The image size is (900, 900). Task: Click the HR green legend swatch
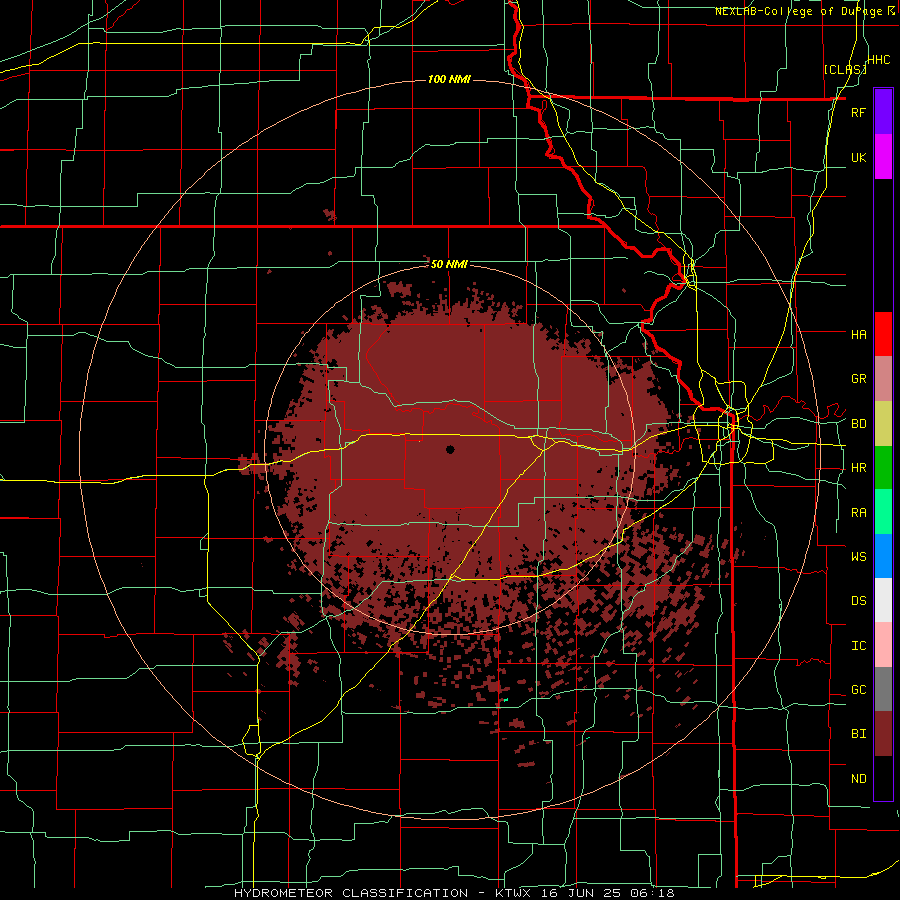883,467
